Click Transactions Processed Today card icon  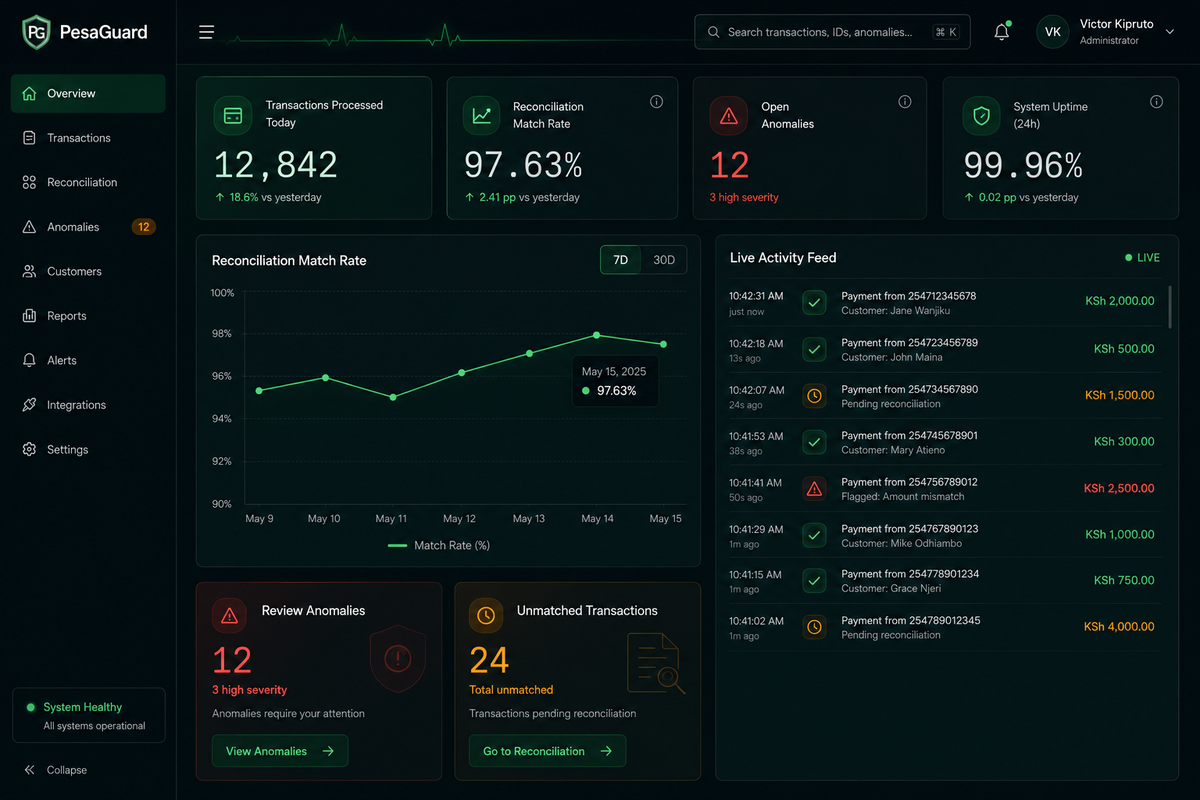233,115
